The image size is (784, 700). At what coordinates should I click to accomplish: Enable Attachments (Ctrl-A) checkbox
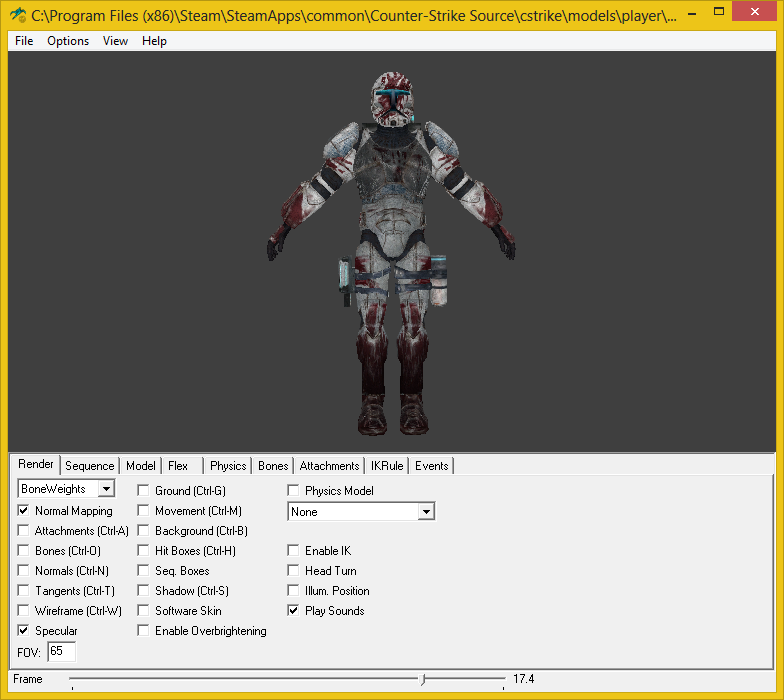23,530
